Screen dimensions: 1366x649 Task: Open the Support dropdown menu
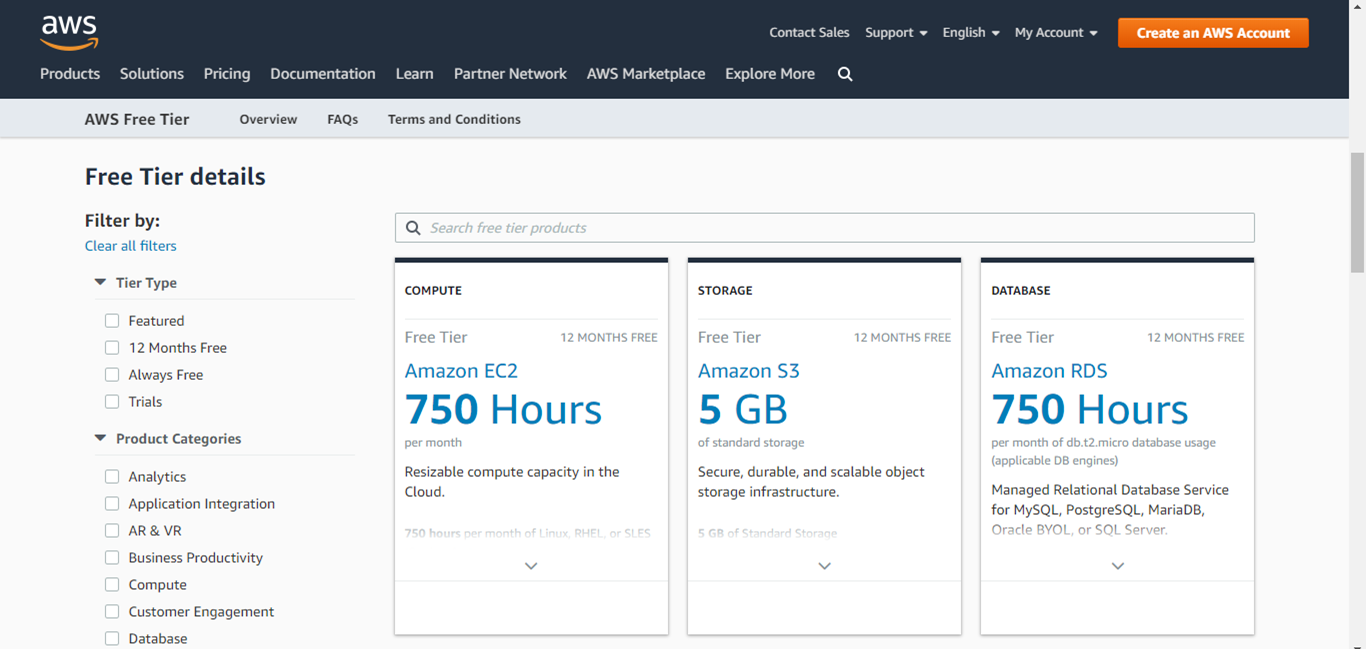click(896, 33)
